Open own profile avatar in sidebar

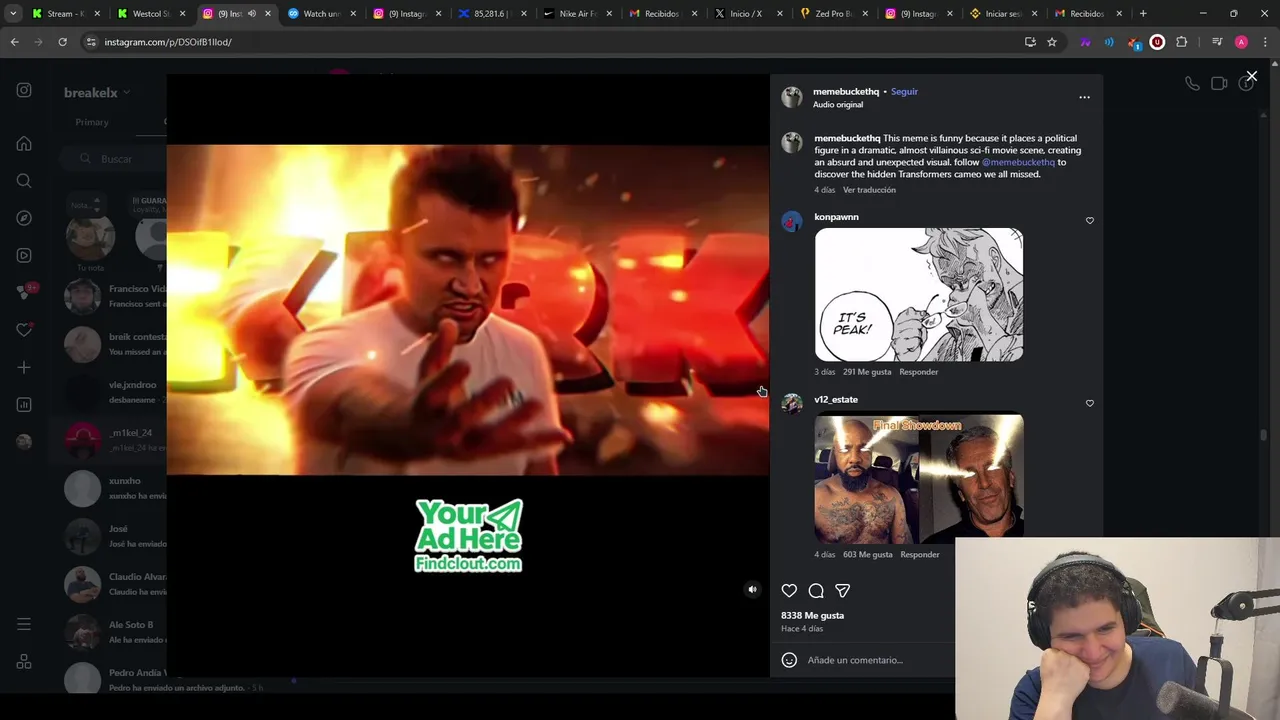[x=24, y=442]
